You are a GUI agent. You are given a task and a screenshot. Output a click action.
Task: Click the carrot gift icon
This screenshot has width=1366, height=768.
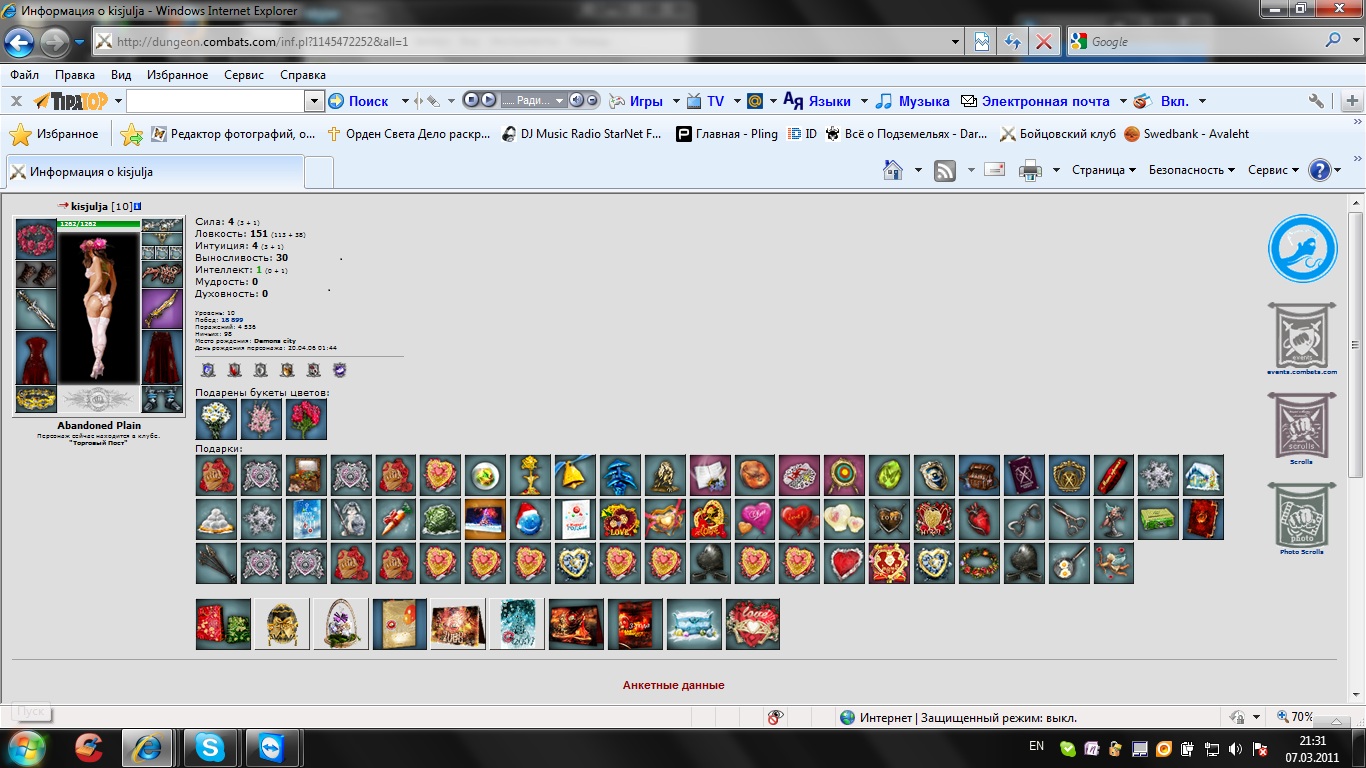(396, 519)
